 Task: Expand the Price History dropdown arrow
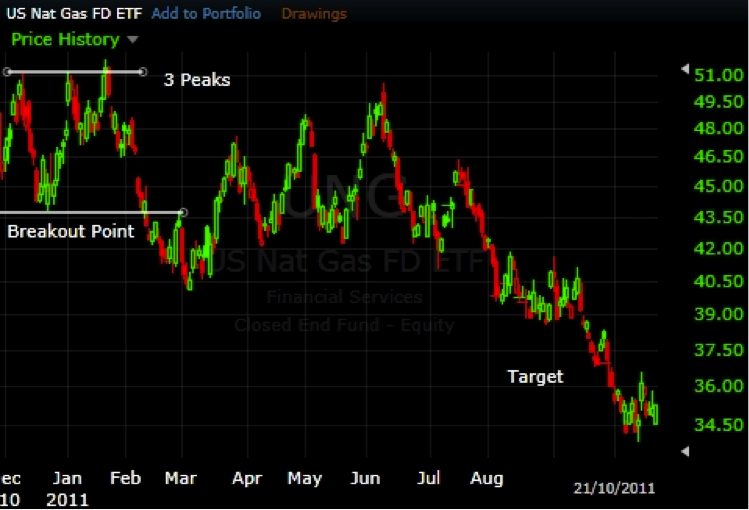[133, 40]
